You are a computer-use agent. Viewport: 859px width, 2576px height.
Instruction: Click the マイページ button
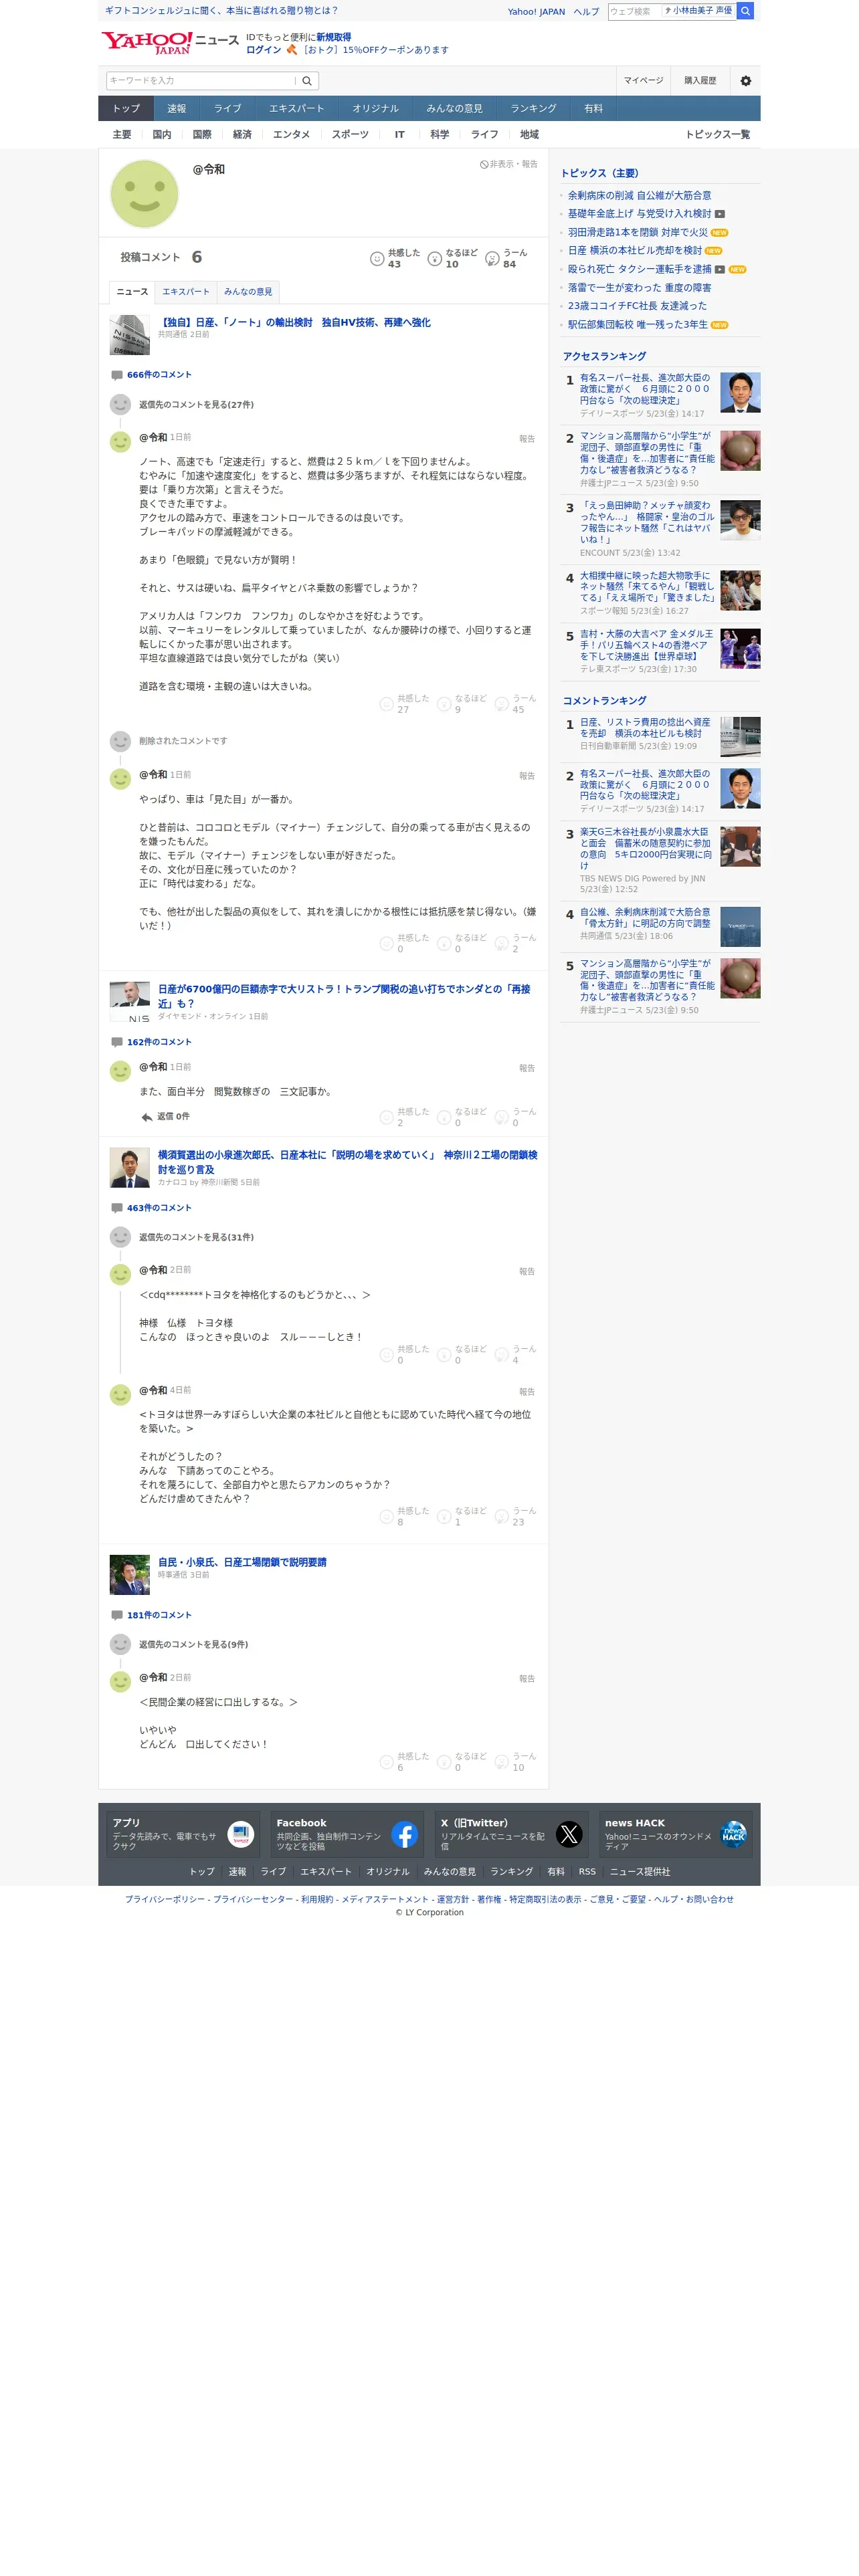[x=643, y=81]
